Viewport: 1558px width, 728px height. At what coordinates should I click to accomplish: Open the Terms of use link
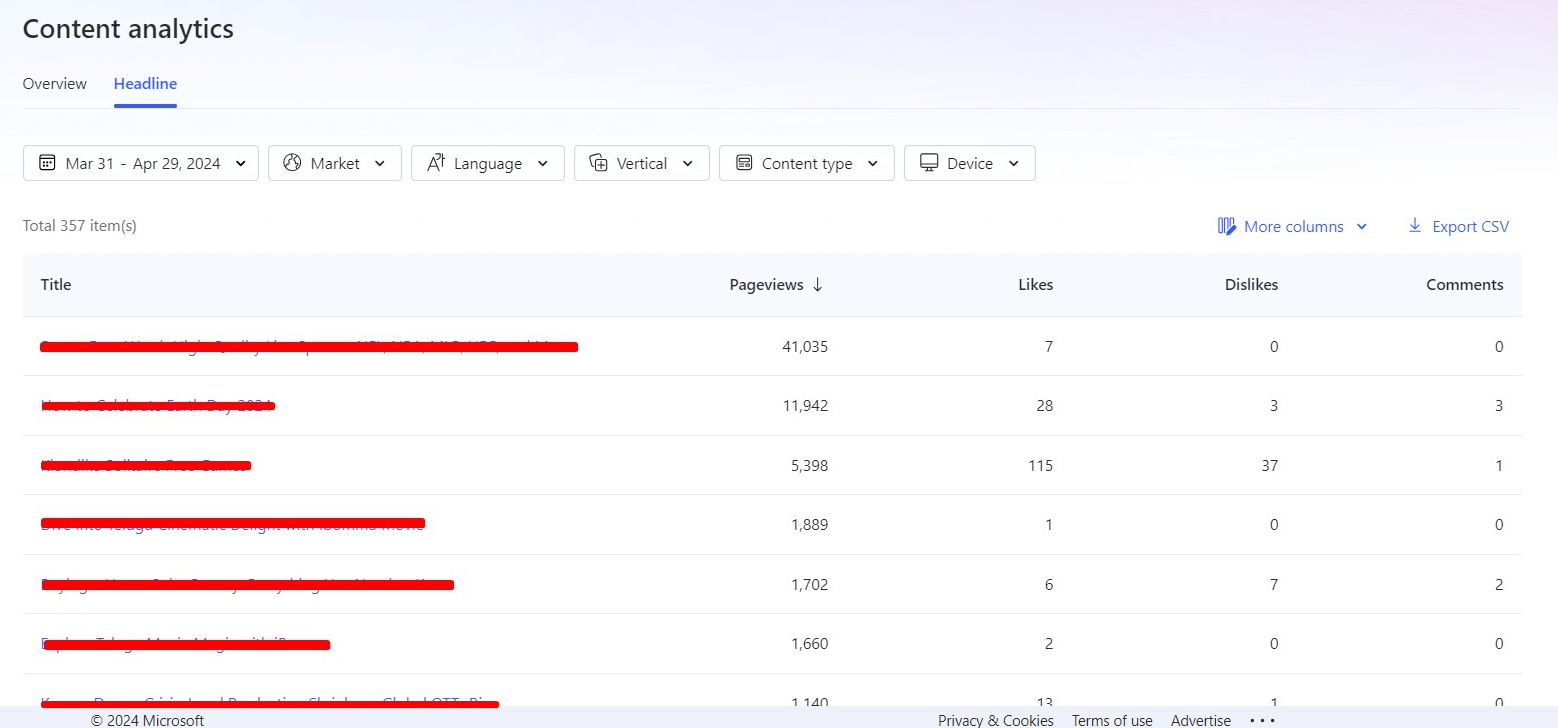click(1112, 720)
